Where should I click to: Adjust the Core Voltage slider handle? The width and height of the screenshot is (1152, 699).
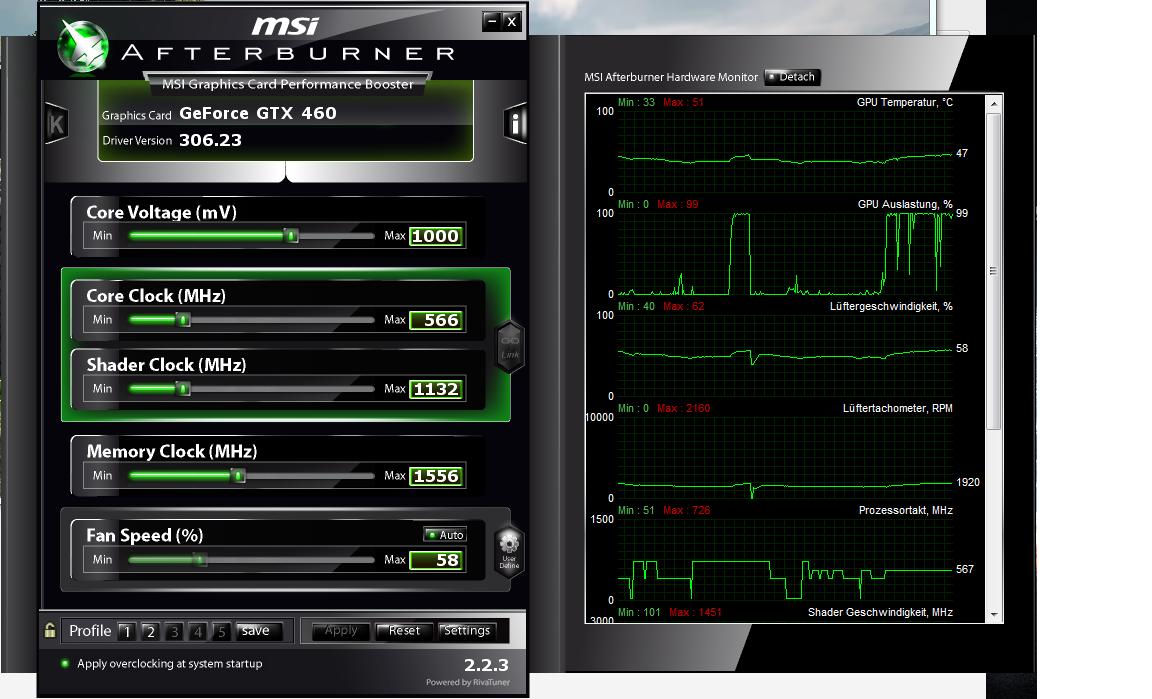click(x=292, y=236)
